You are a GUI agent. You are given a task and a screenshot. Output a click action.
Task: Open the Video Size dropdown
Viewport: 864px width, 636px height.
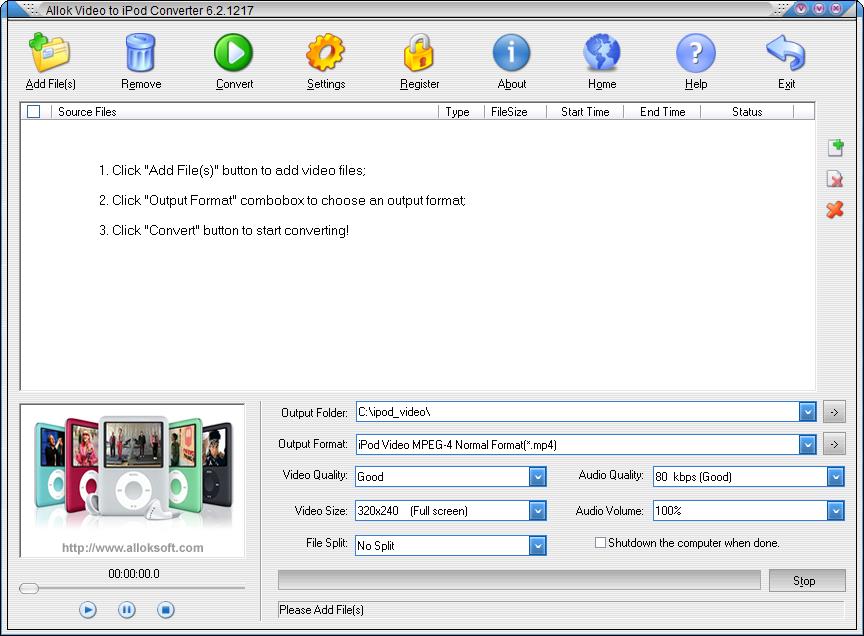click(537, 511)
